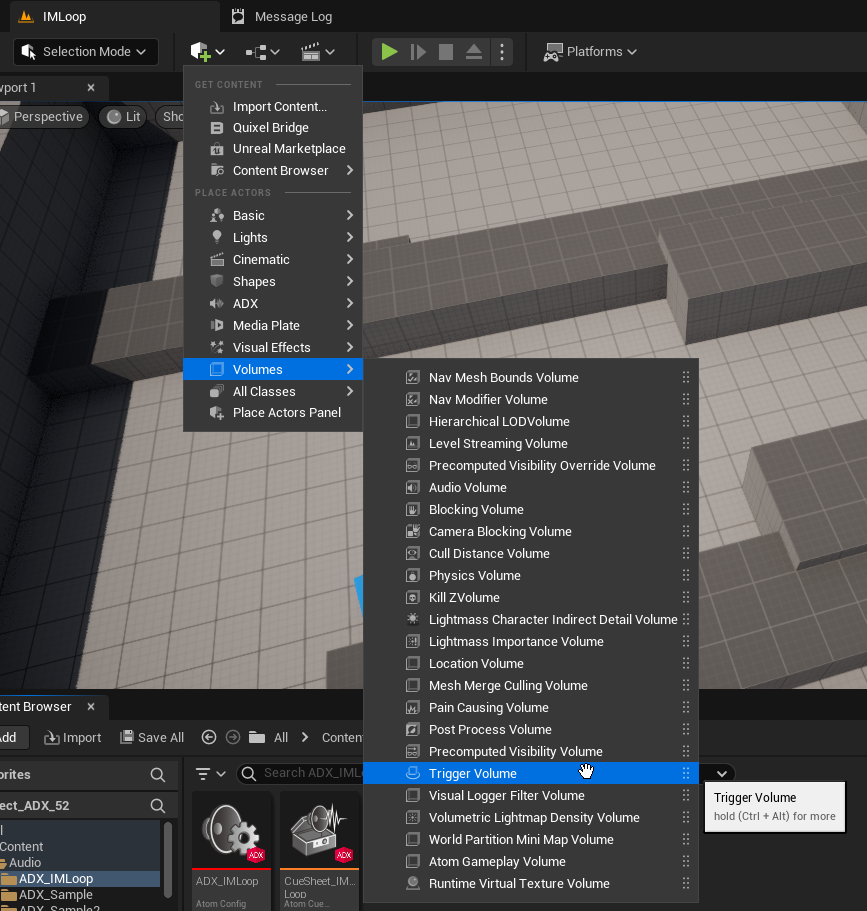
Task: Click the Advance Frame button
Action: (x=418, y=52)
